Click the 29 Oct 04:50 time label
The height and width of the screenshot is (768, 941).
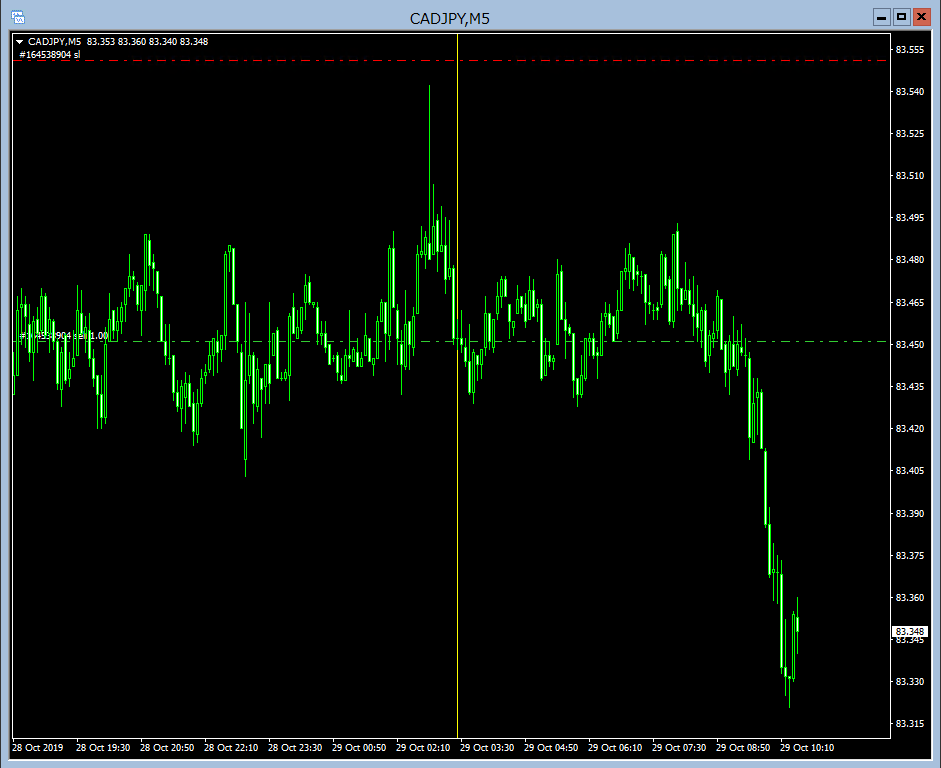click(551, 748)
